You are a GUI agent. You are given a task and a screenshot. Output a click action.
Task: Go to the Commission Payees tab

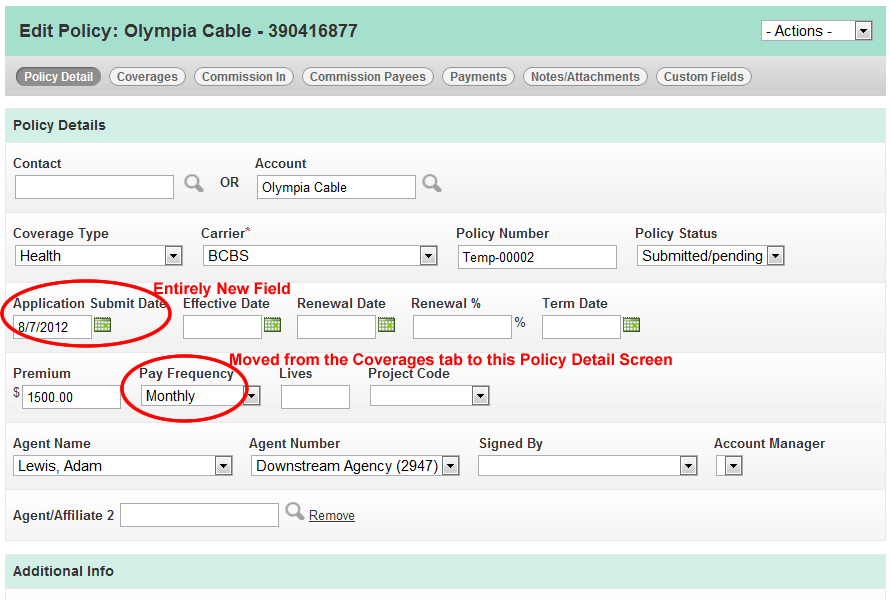368,77
